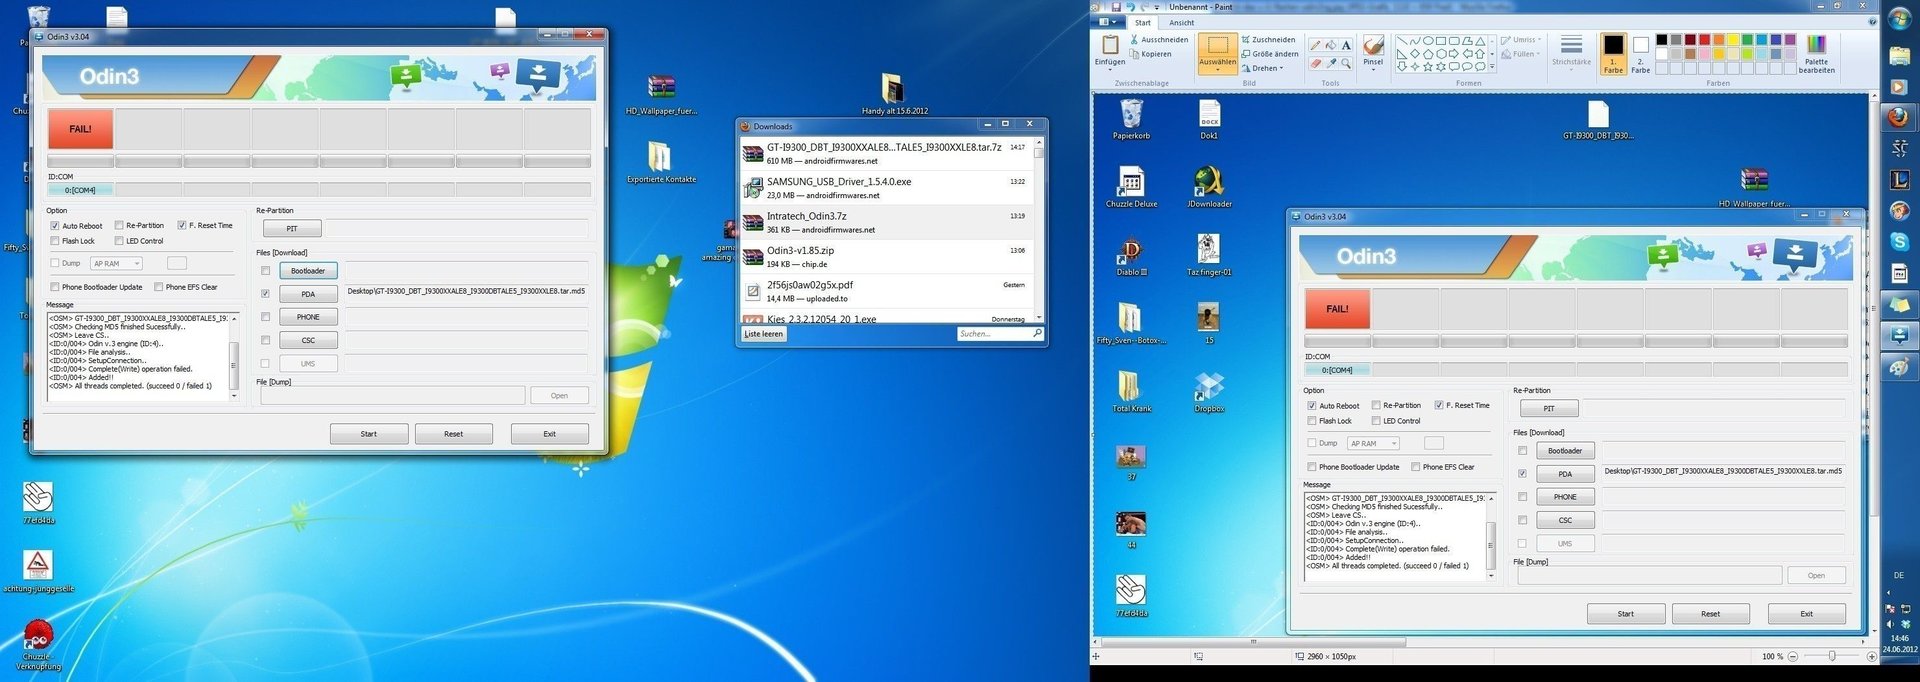This screenshot has height=682, width=1920.
Task: Open Größe ändern resize dialog in Paint
Action: pos(1270,54)
